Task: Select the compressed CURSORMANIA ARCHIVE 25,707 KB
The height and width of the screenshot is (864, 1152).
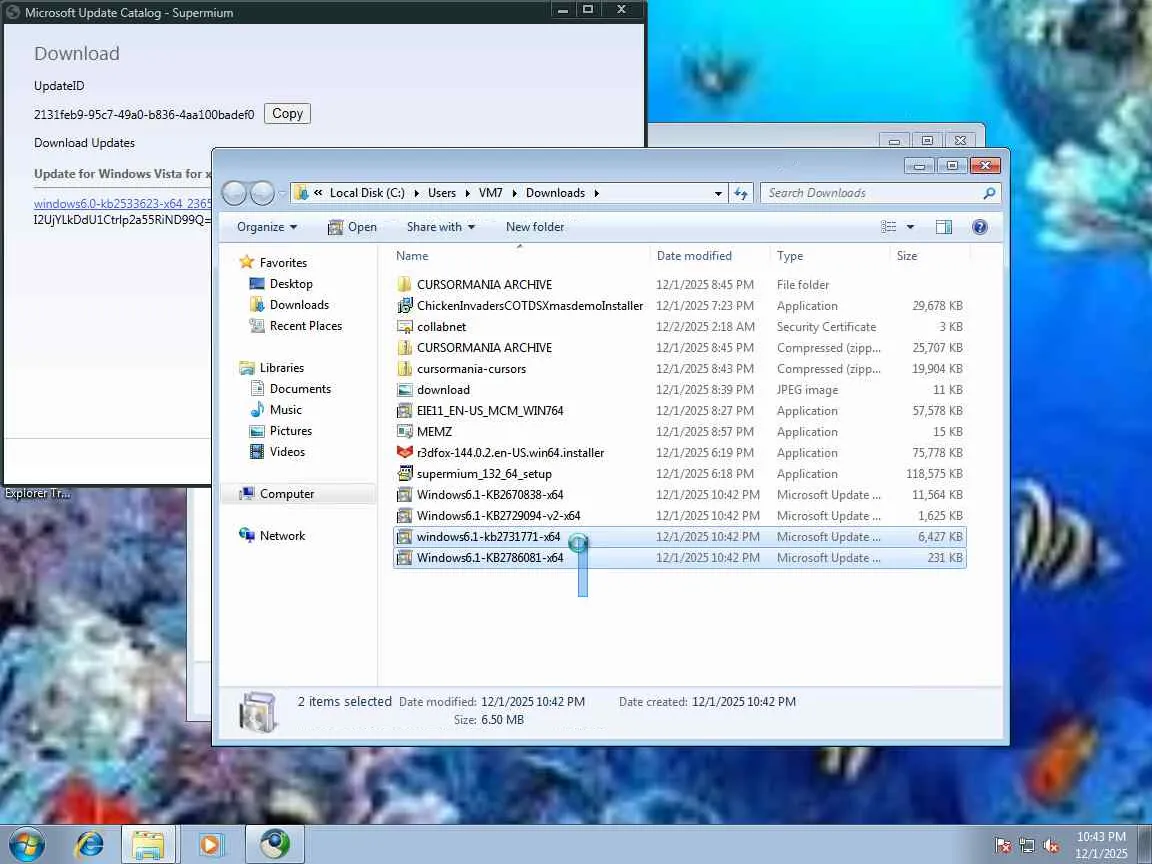Action: pyautogui.click(x=484, y=348)
